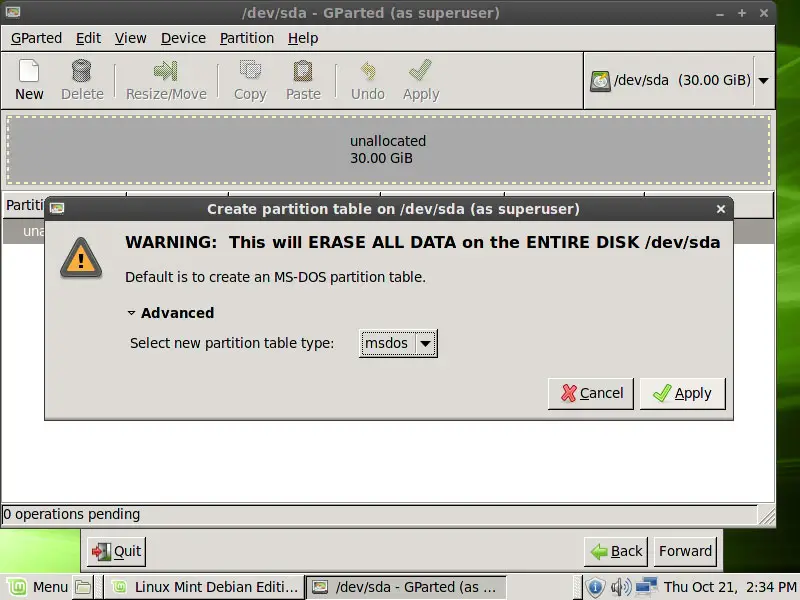Click the MS-DOS default partition table message

click(x=276, y=277)
